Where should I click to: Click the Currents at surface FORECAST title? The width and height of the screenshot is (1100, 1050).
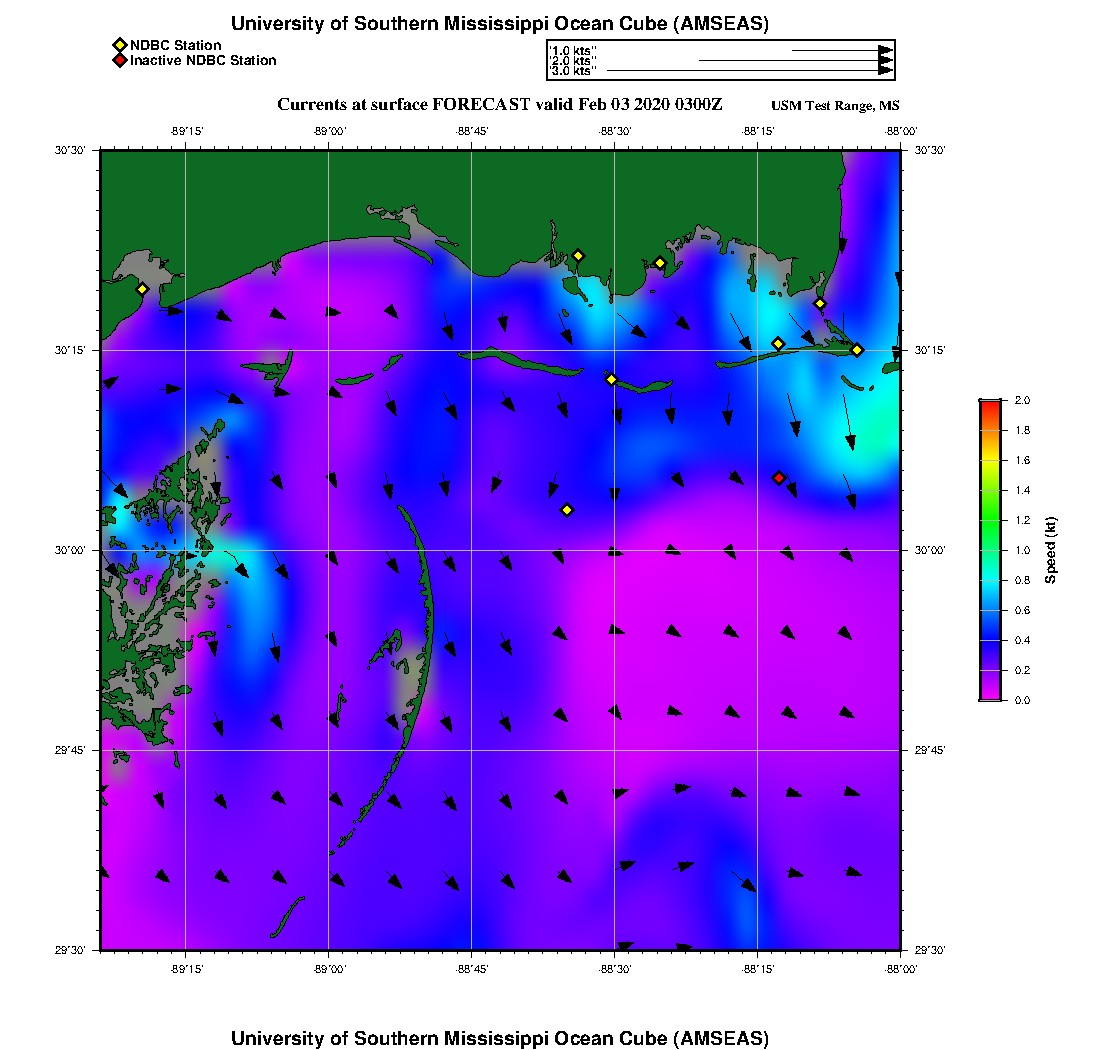tap(499, 104)
